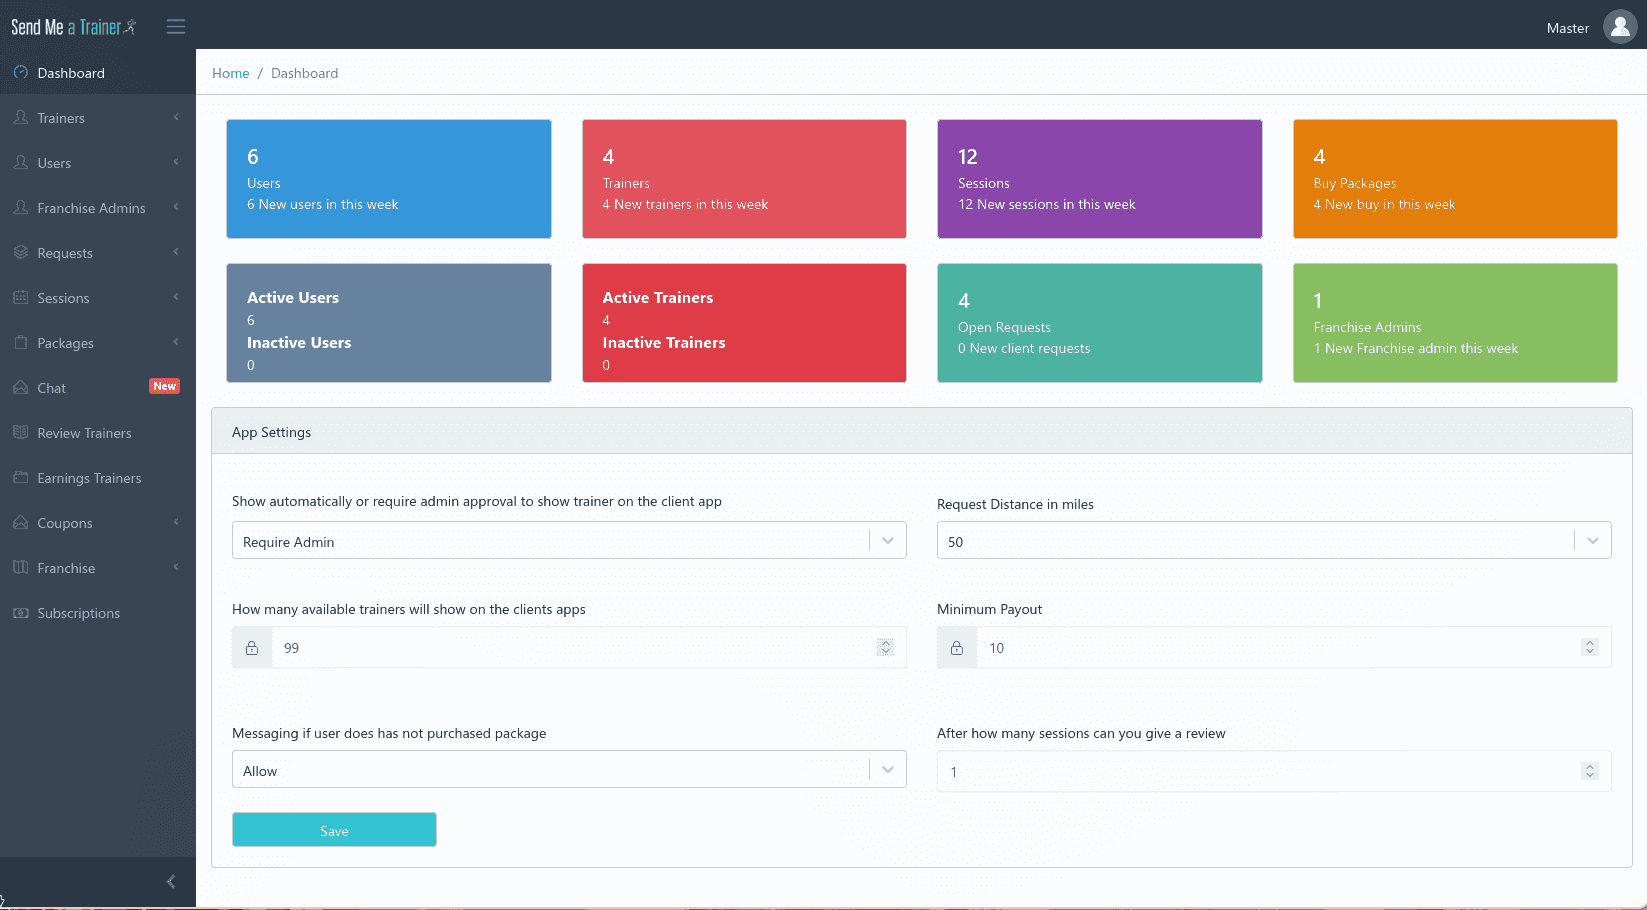
Task: Open the Request Distance in miles dropdown
Action: [x=1274, y=540]
